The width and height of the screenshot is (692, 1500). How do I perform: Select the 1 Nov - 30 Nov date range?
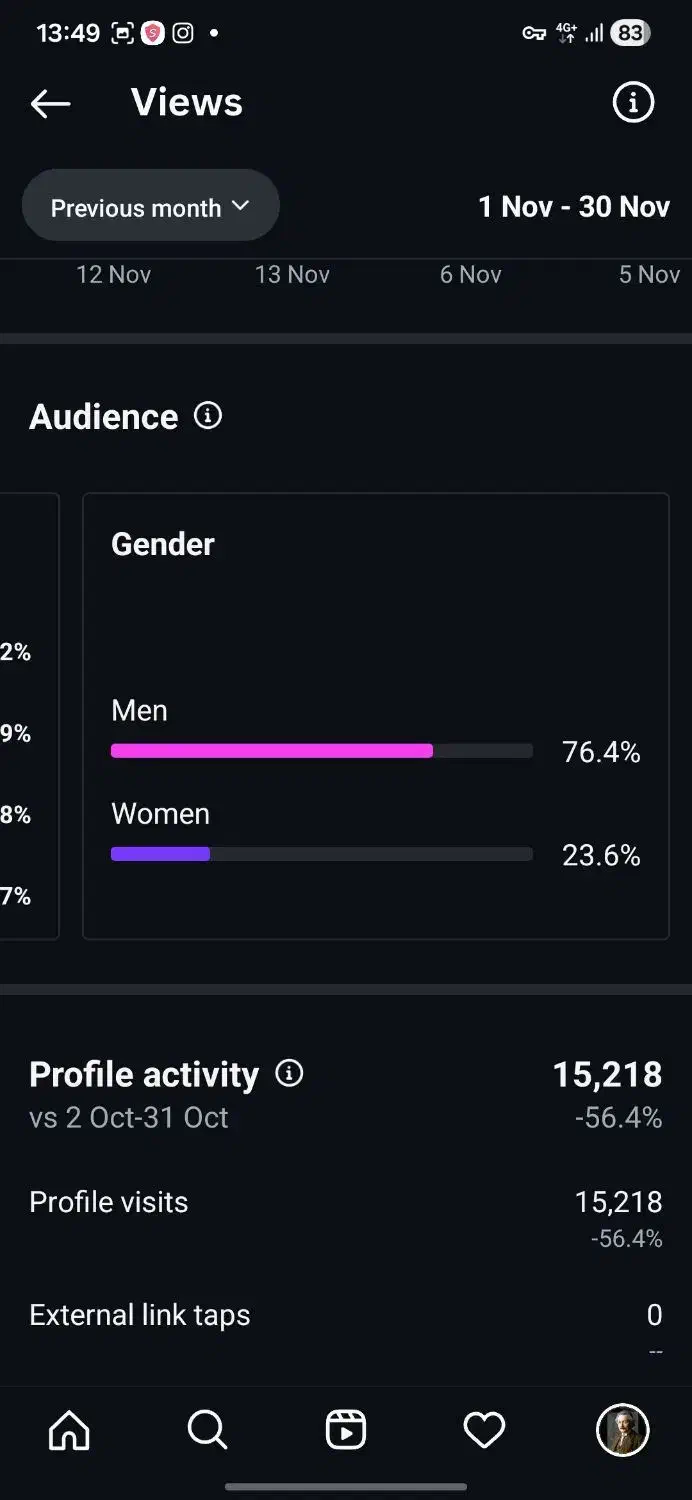[573, 207]
